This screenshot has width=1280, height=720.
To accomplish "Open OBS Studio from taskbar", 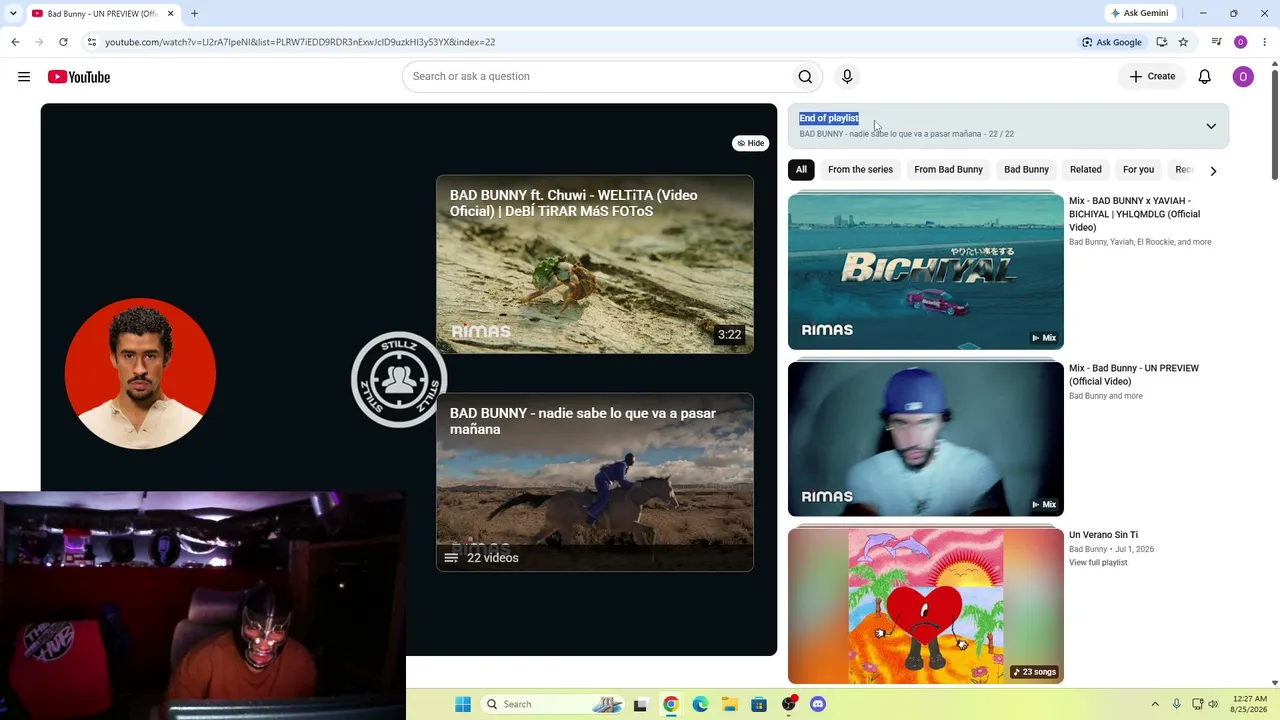I will coord(789,704).
